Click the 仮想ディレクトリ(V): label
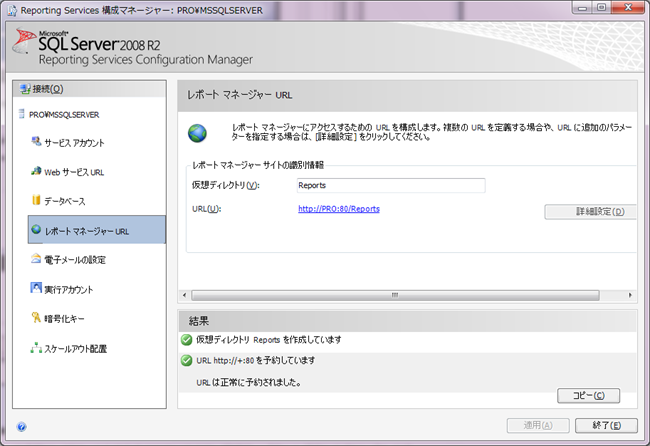Viewport: 650px width, 446px height. point(226,185)
